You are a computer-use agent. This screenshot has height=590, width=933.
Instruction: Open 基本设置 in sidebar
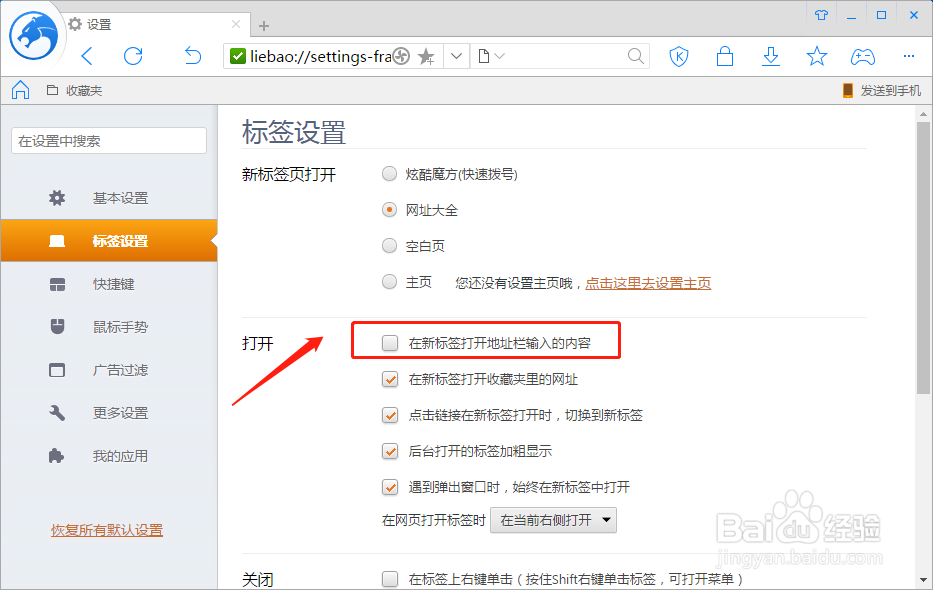pyautogui.click(x=109, y=198)
